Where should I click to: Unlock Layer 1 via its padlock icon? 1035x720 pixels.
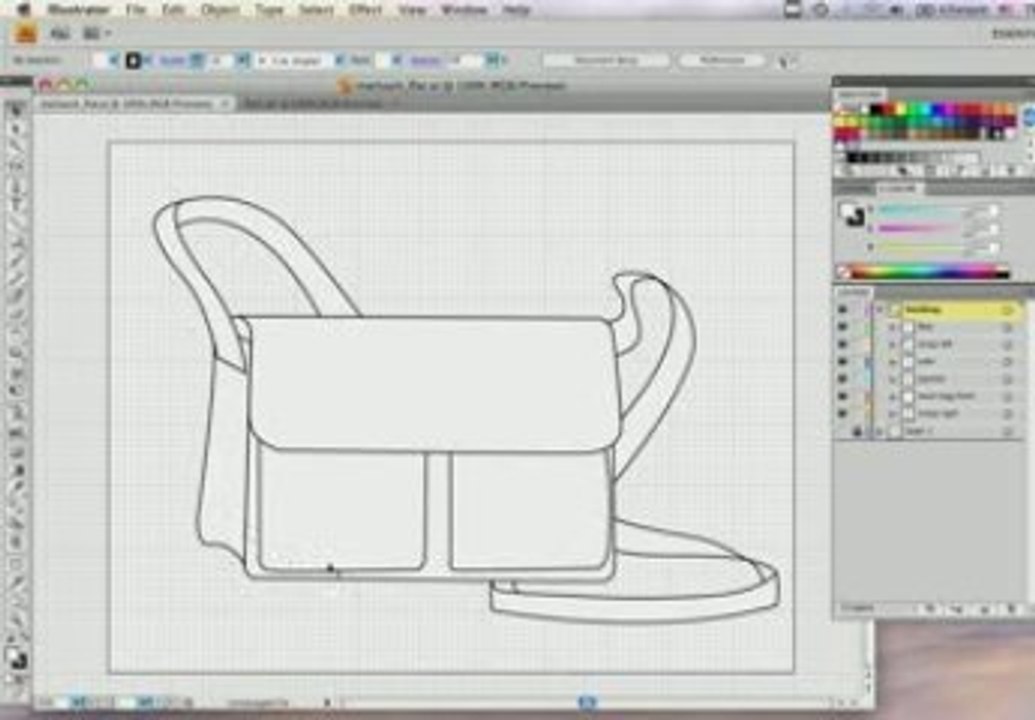(x=857, y=431)
